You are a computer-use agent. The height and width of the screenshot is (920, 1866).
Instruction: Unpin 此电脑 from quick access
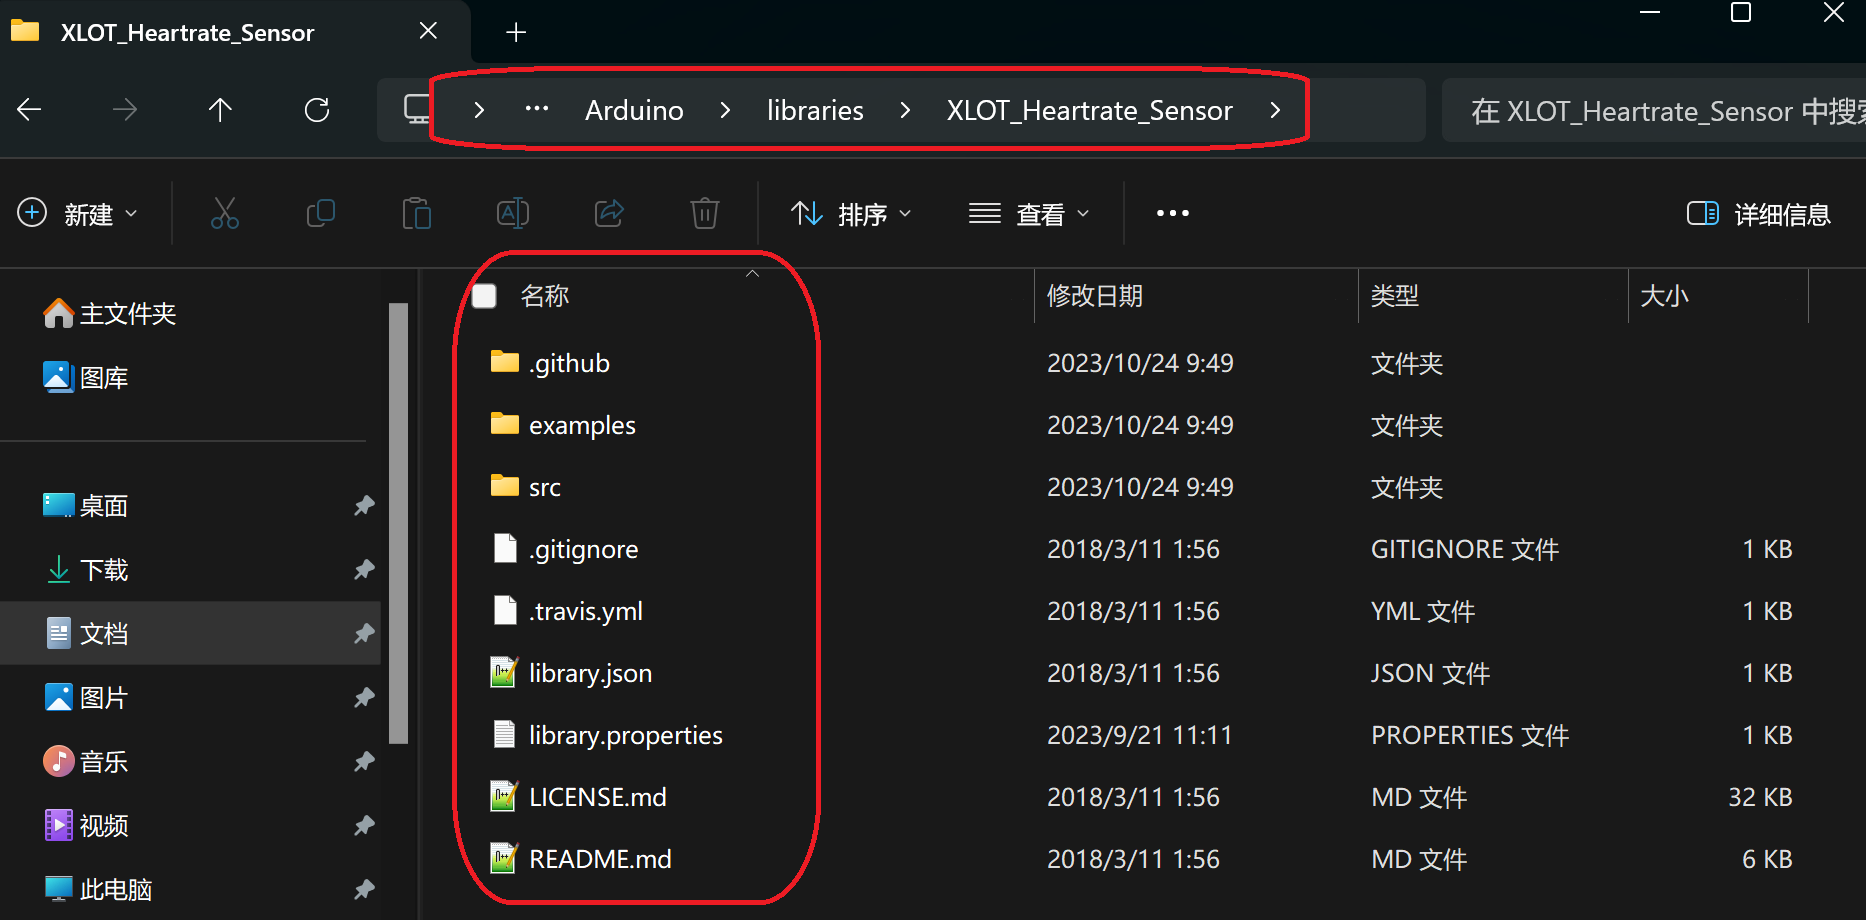(364, 889)
